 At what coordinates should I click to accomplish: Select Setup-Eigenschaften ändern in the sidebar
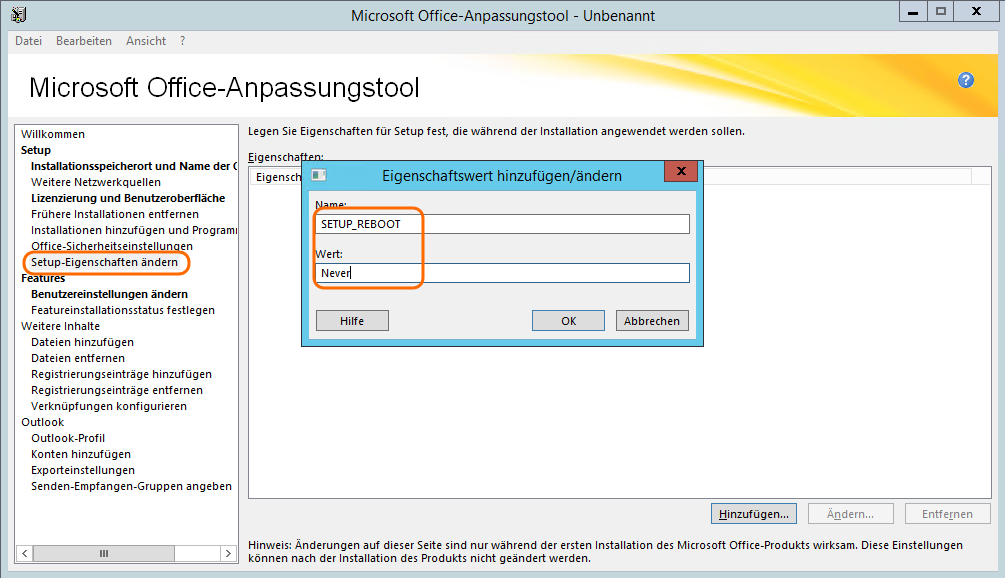[104, 262]
